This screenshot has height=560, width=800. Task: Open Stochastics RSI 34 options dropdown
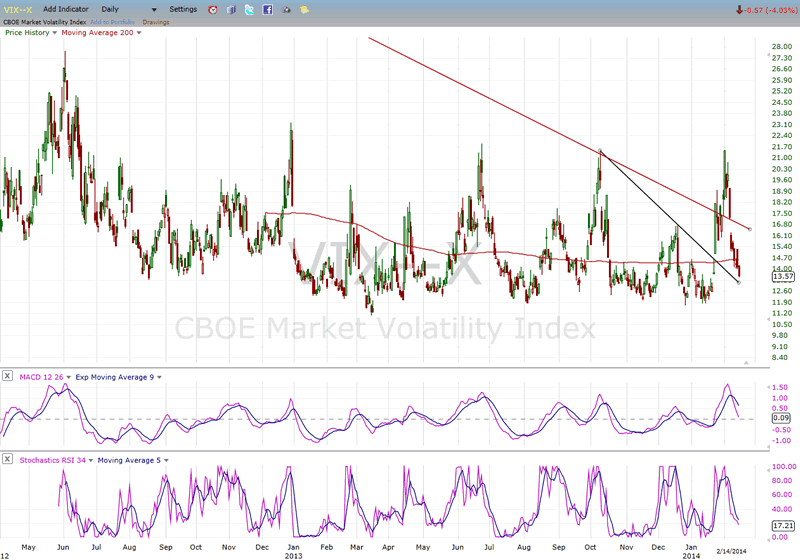click(x=91, y=461)
